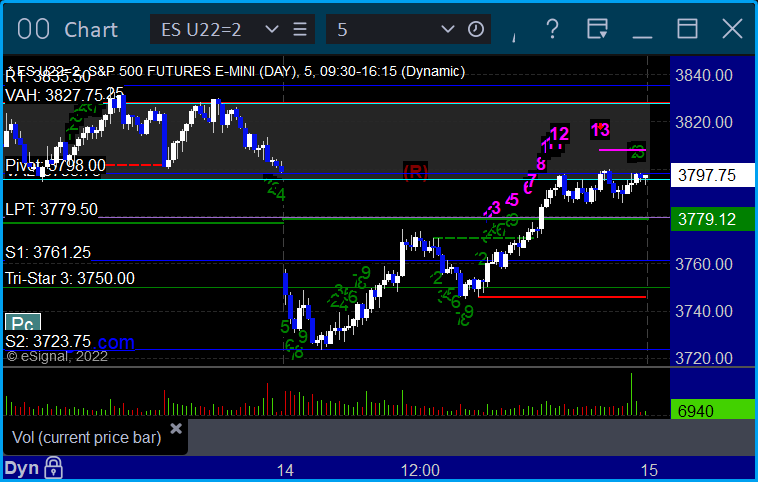This screenshot has width=758, height=482.
Task: Click the Vol (current price bar) label
Action: [x=87, y=438]
